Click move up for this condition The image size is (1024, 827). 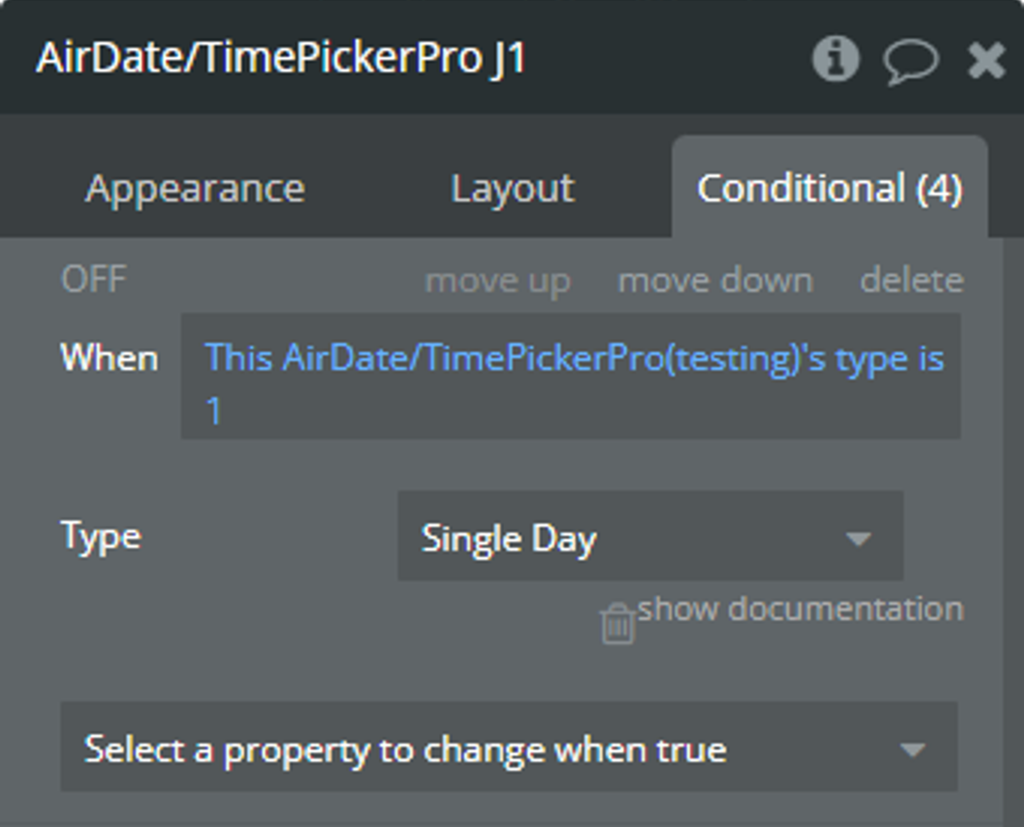pyautogui.click(x=498, y=281)
